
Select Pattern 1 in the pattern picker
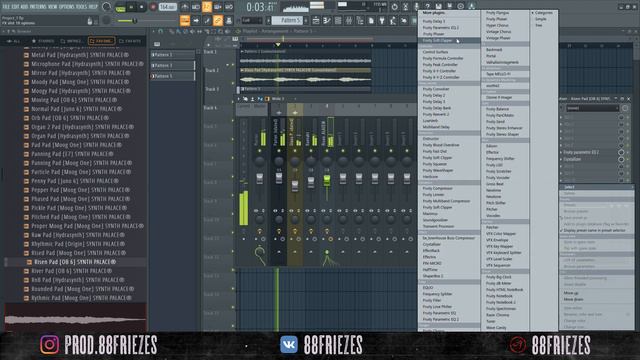[173, 54]
